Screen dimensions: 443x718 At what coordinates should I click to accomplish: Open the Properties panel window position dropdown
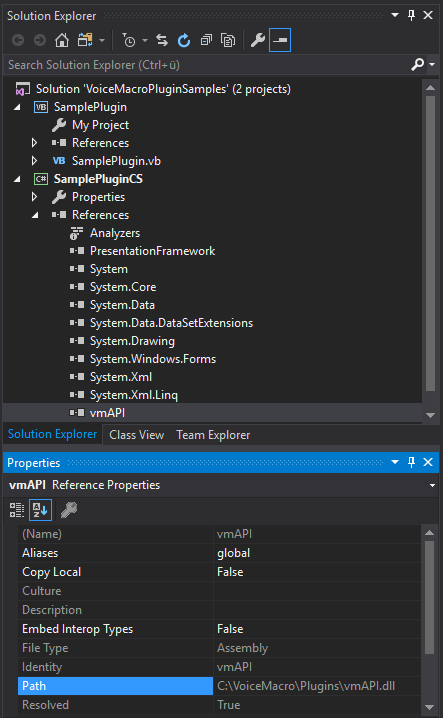coord(395,462)
